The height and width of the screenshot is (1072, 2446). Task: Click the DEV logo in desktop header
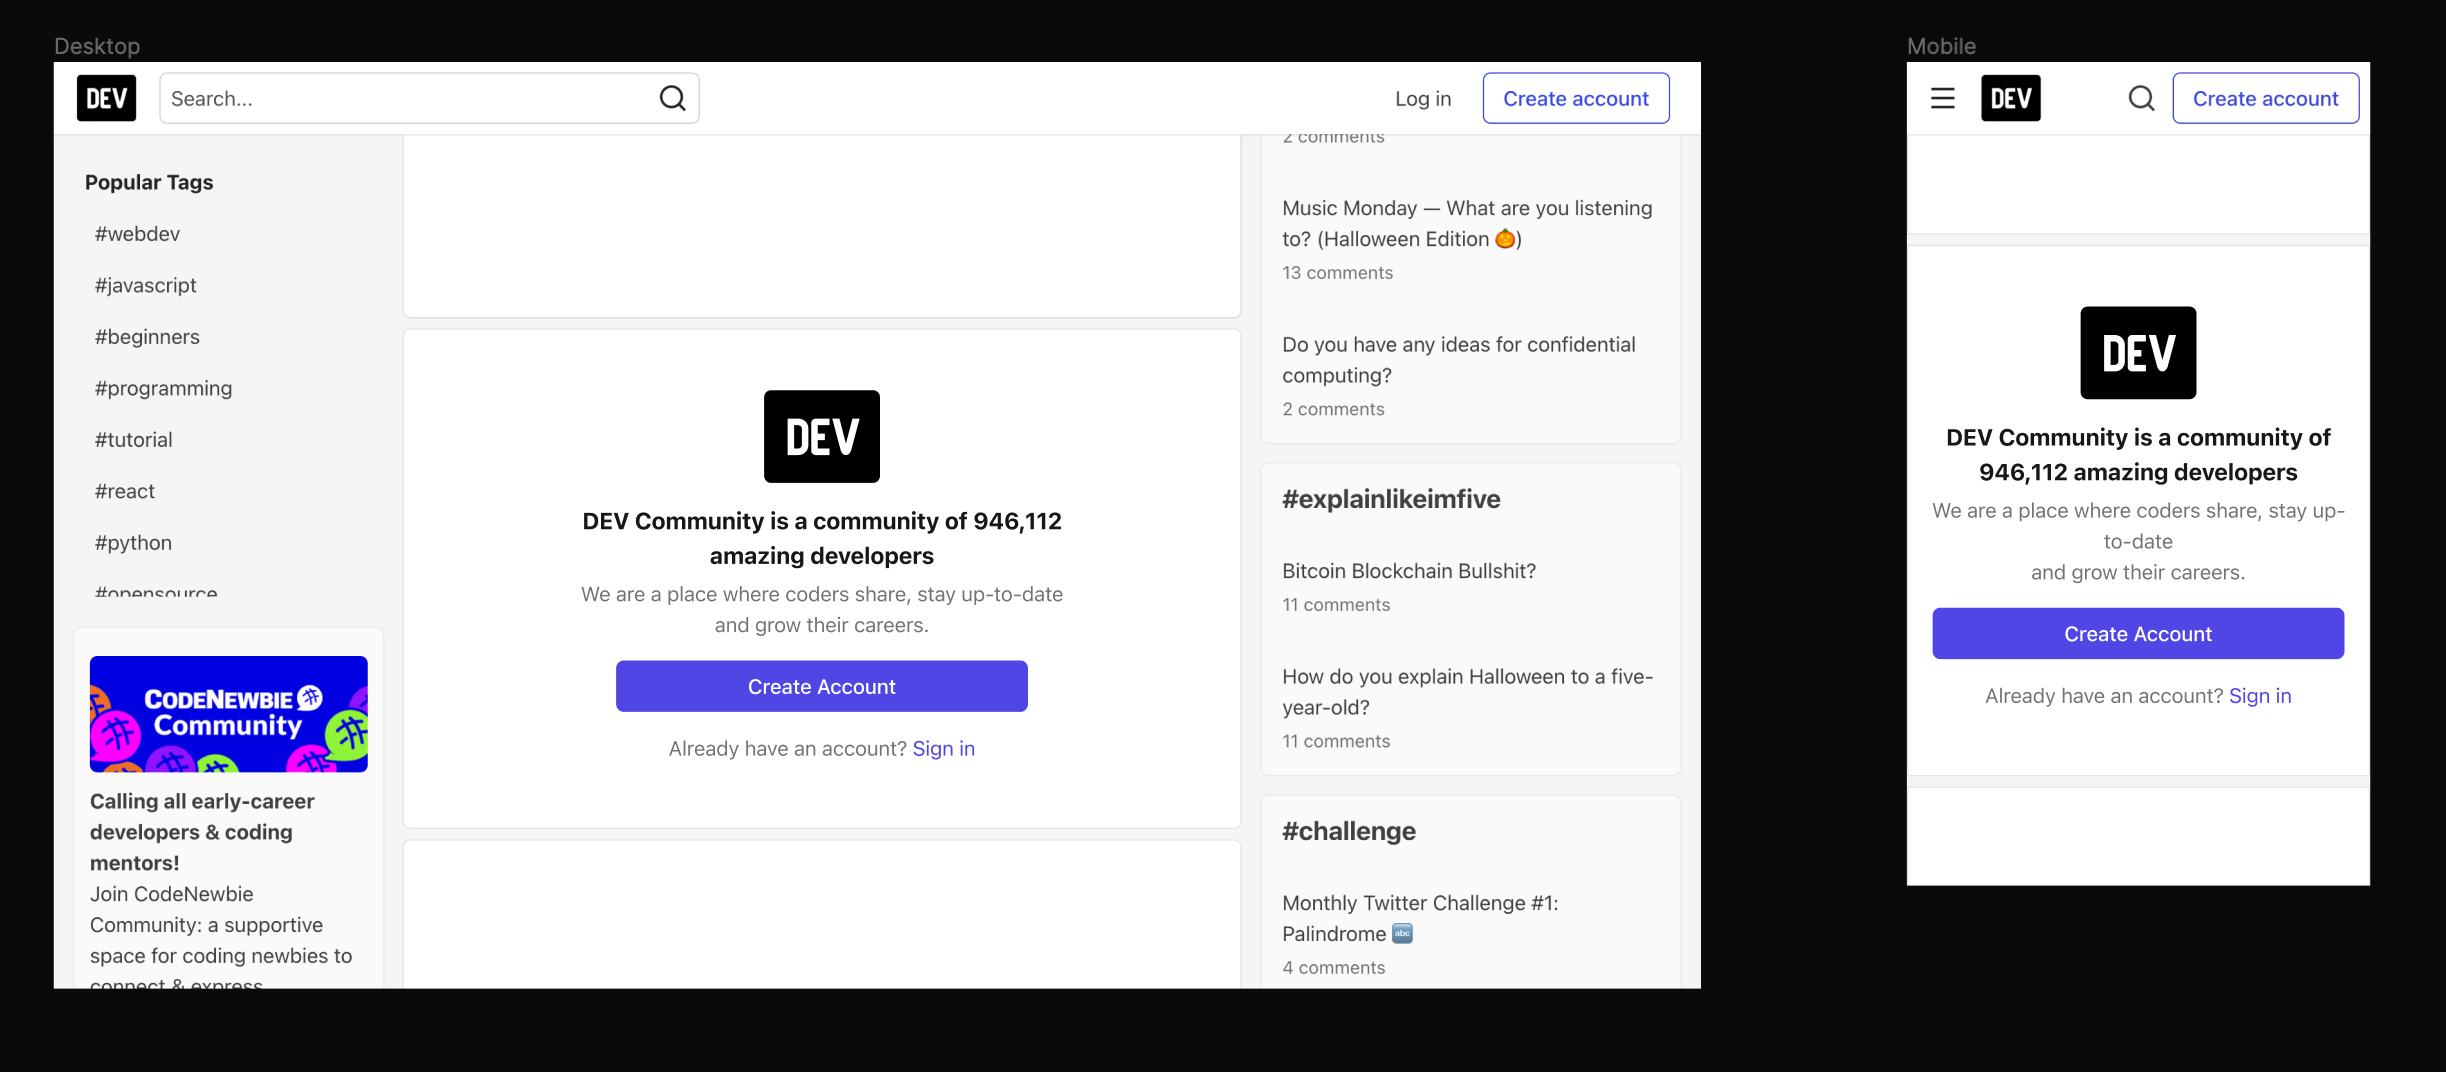(x=105, y=97)
